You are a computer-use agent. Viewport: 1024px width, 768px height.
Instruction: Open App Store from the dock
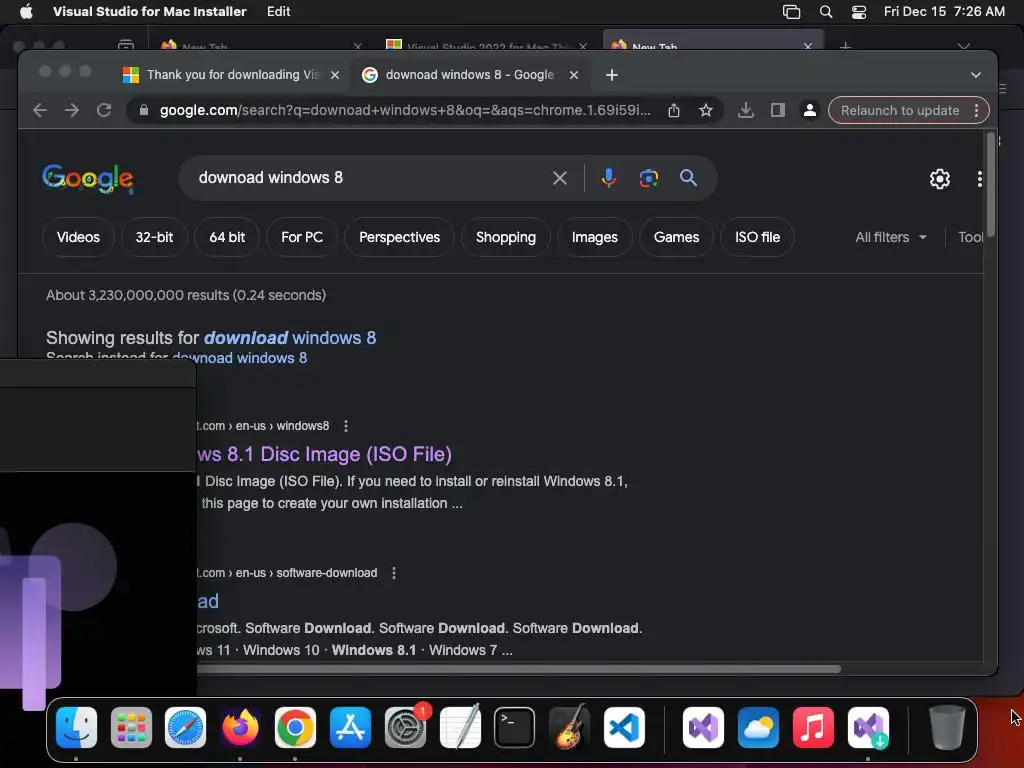coord(351,728)
